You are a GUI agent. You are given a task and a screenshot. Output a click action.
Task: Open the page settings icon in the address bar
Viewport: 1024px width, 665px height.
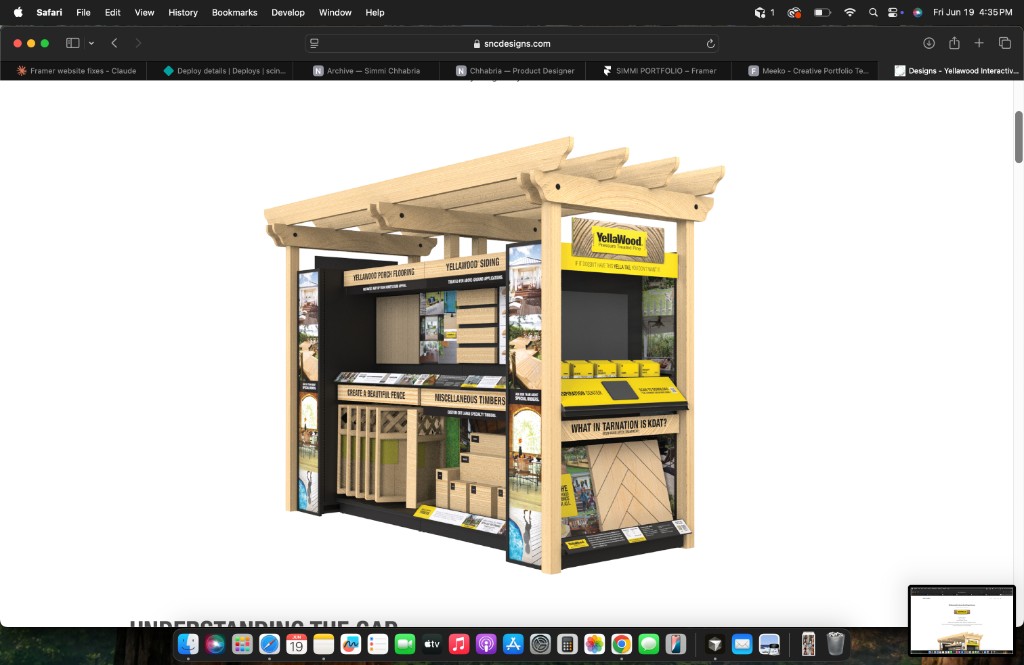[314, 43]
